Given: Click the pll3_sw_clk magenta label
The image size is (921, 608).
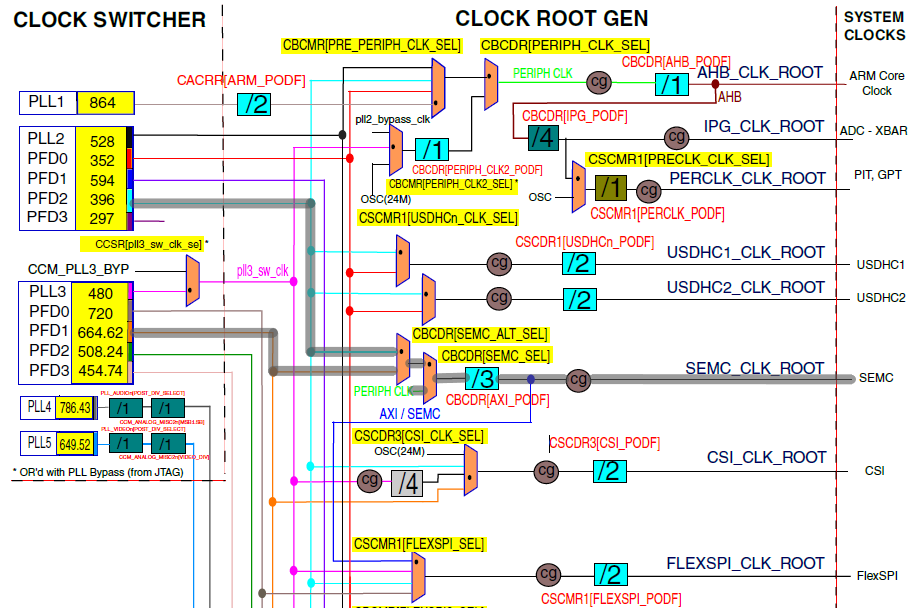Looking at the screenshot, I should [263, 271].
